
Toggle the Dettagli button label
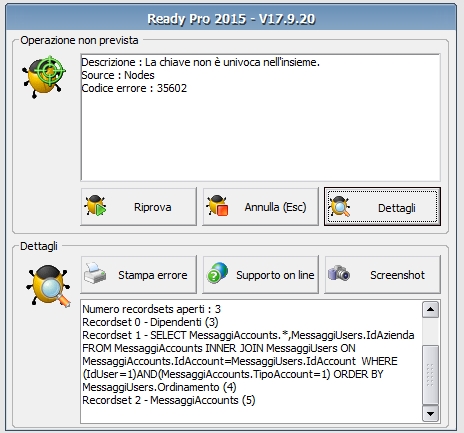coord(397,208)
